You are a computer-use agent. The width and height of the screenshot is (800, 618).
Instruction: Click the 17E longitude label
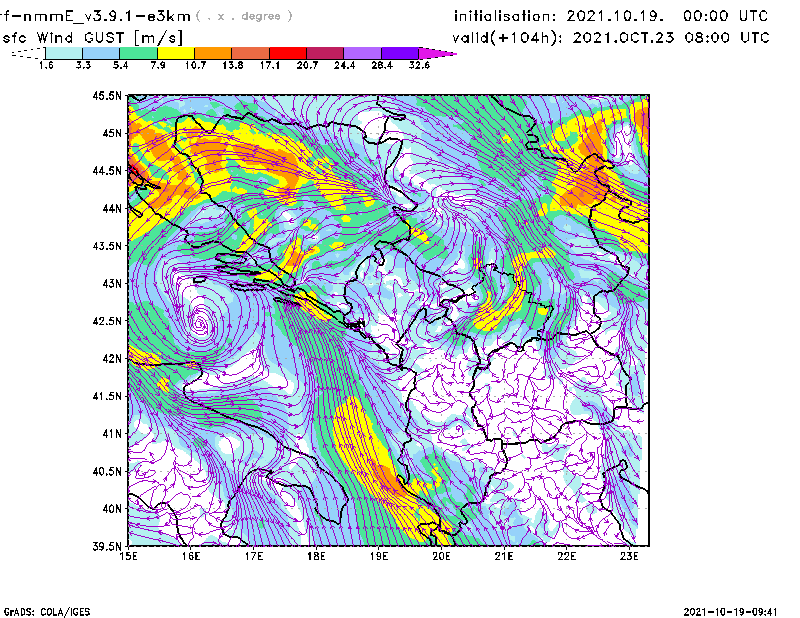pos(254,556)
